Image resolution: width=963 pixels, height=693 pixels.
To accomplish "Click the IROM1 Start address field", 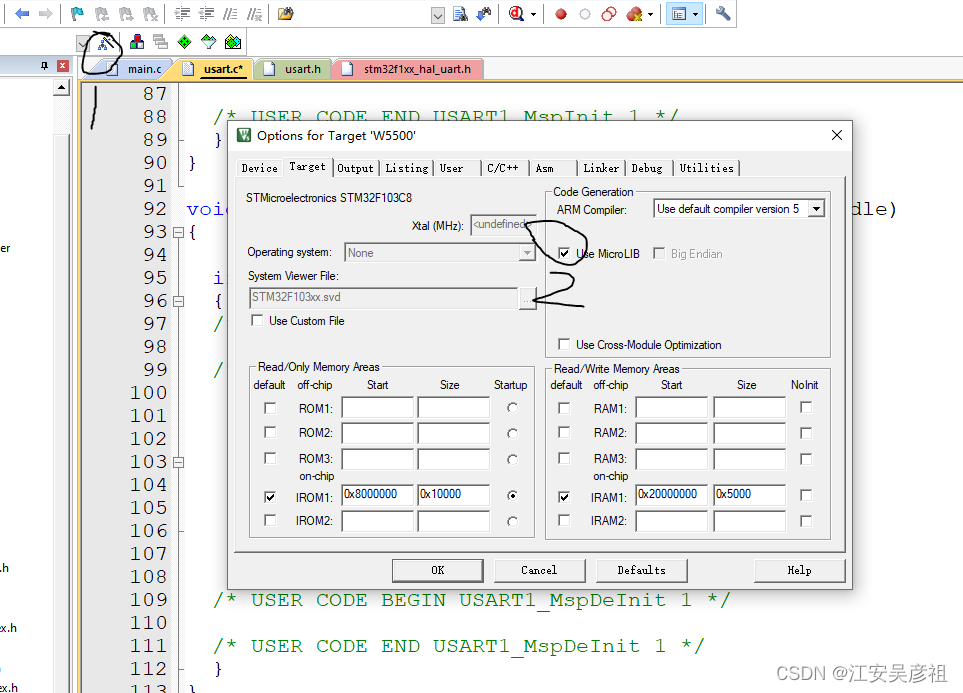I will point(377,495).
